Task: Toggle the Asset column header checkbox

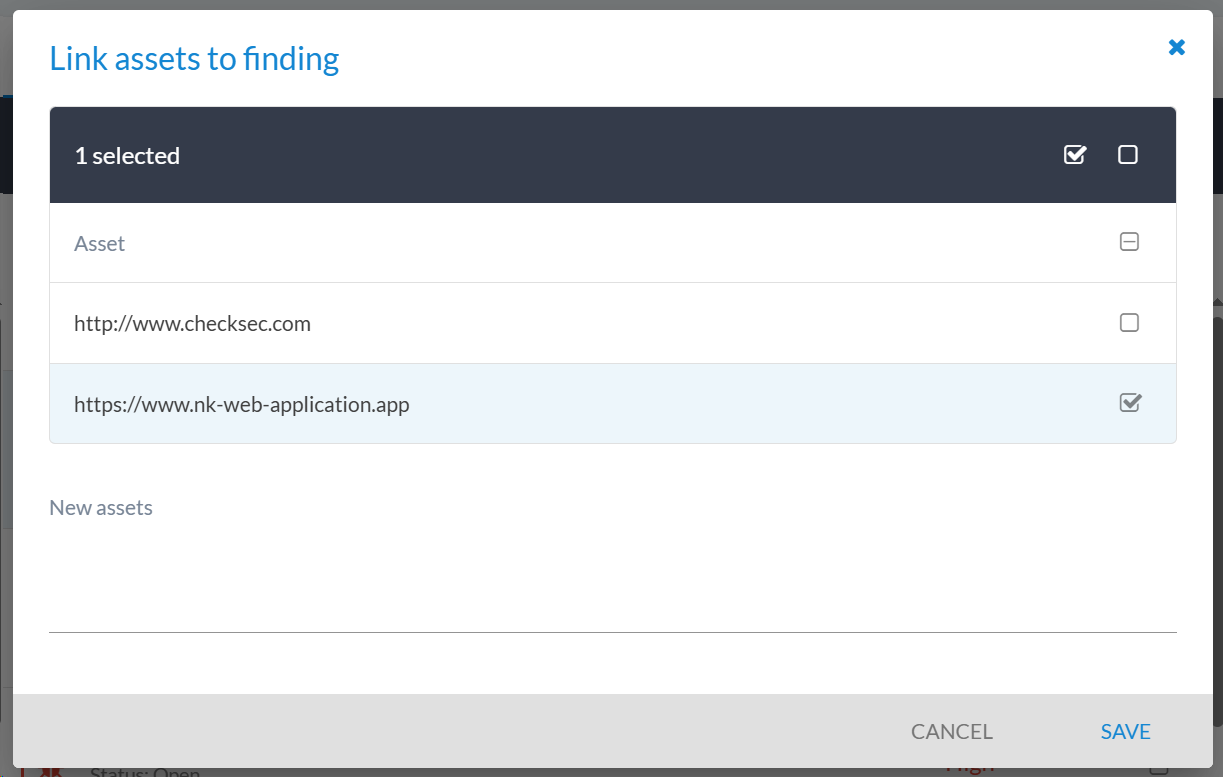Action: [1129, 242]
